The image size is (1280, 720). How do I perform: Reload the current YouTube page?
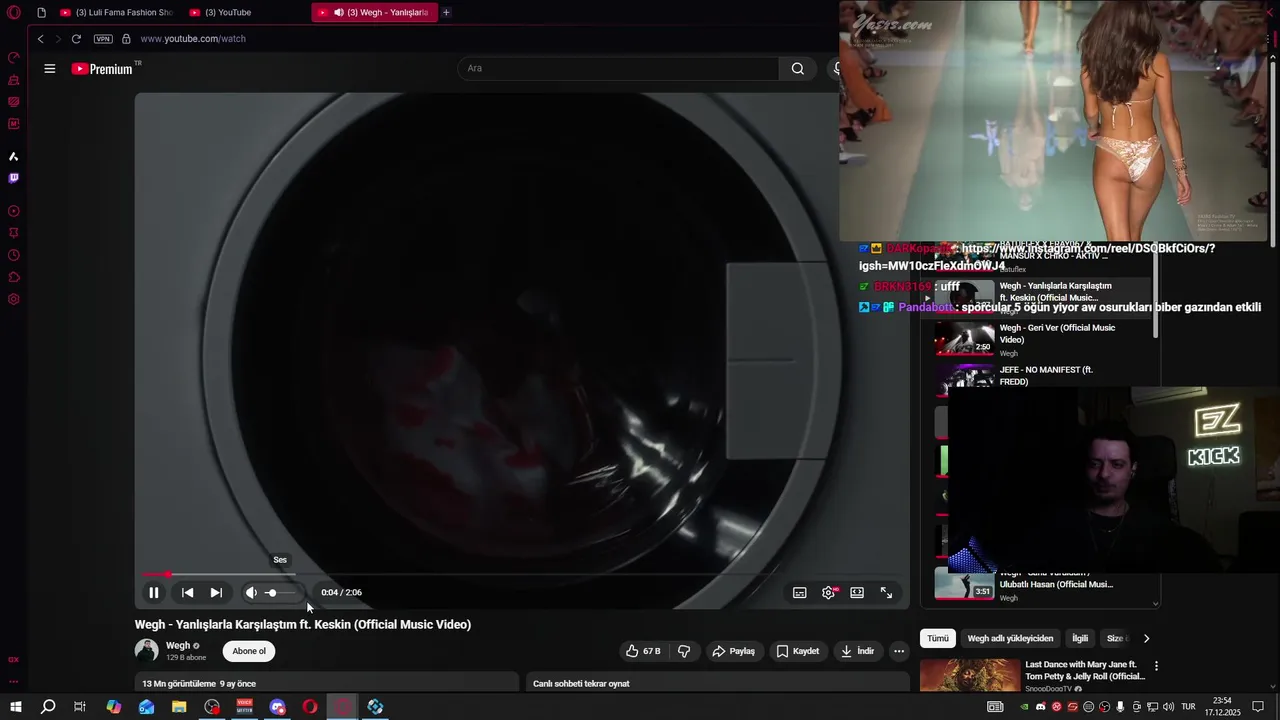pos(76,39)
